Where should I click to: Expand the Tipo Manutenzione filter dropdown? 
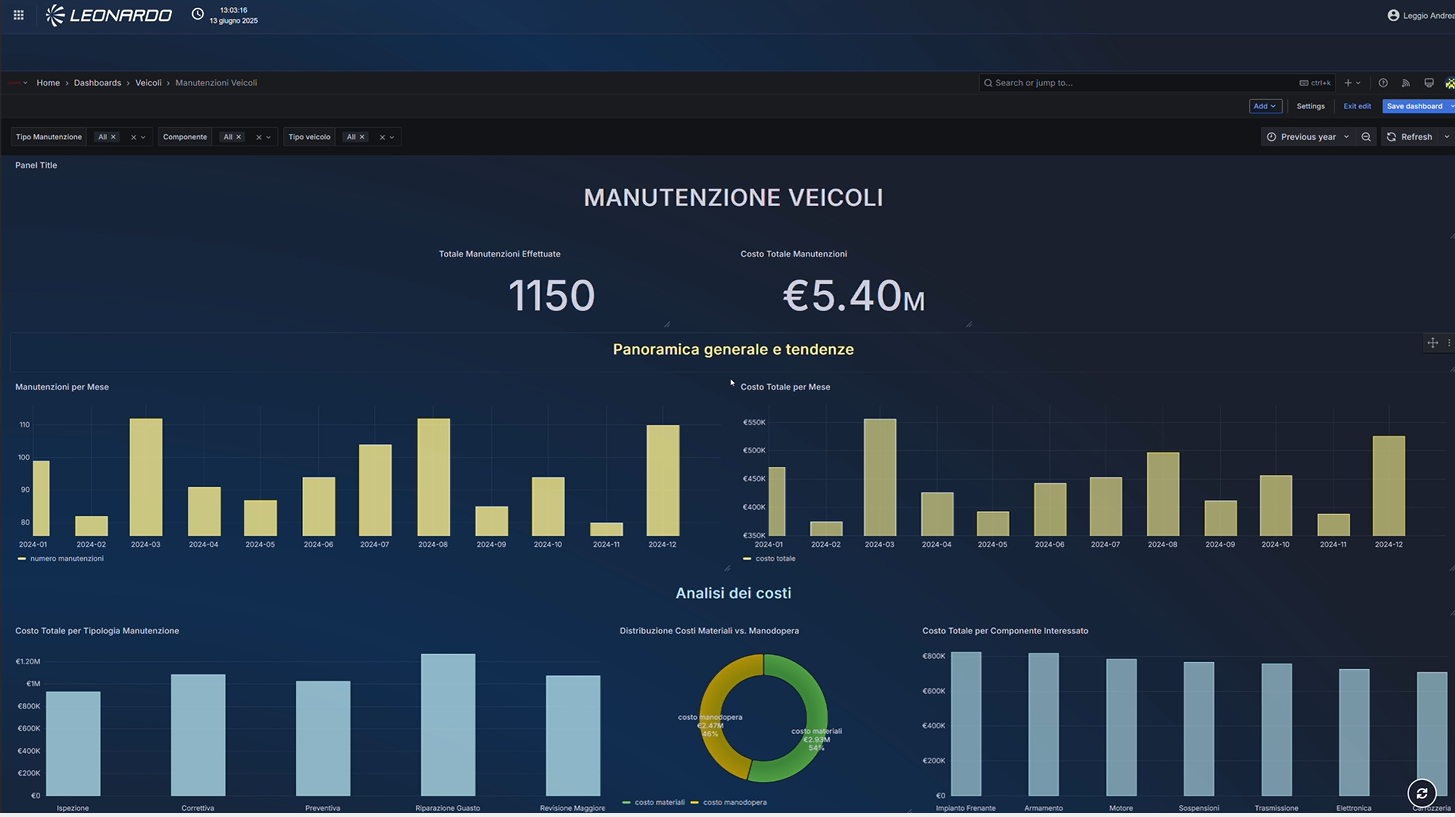143,137
